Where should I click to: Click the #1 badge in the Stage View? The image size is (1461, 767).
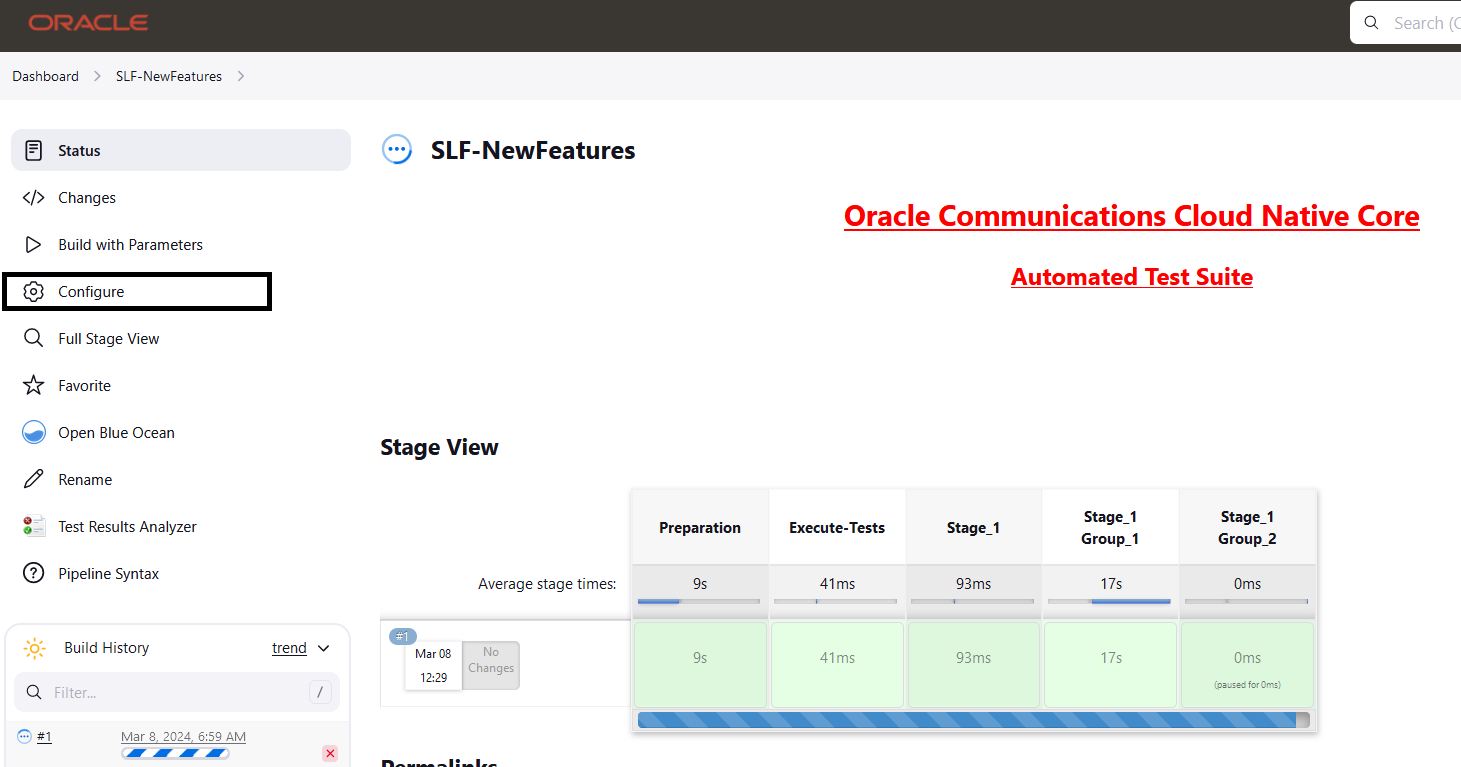pos(403,636)
